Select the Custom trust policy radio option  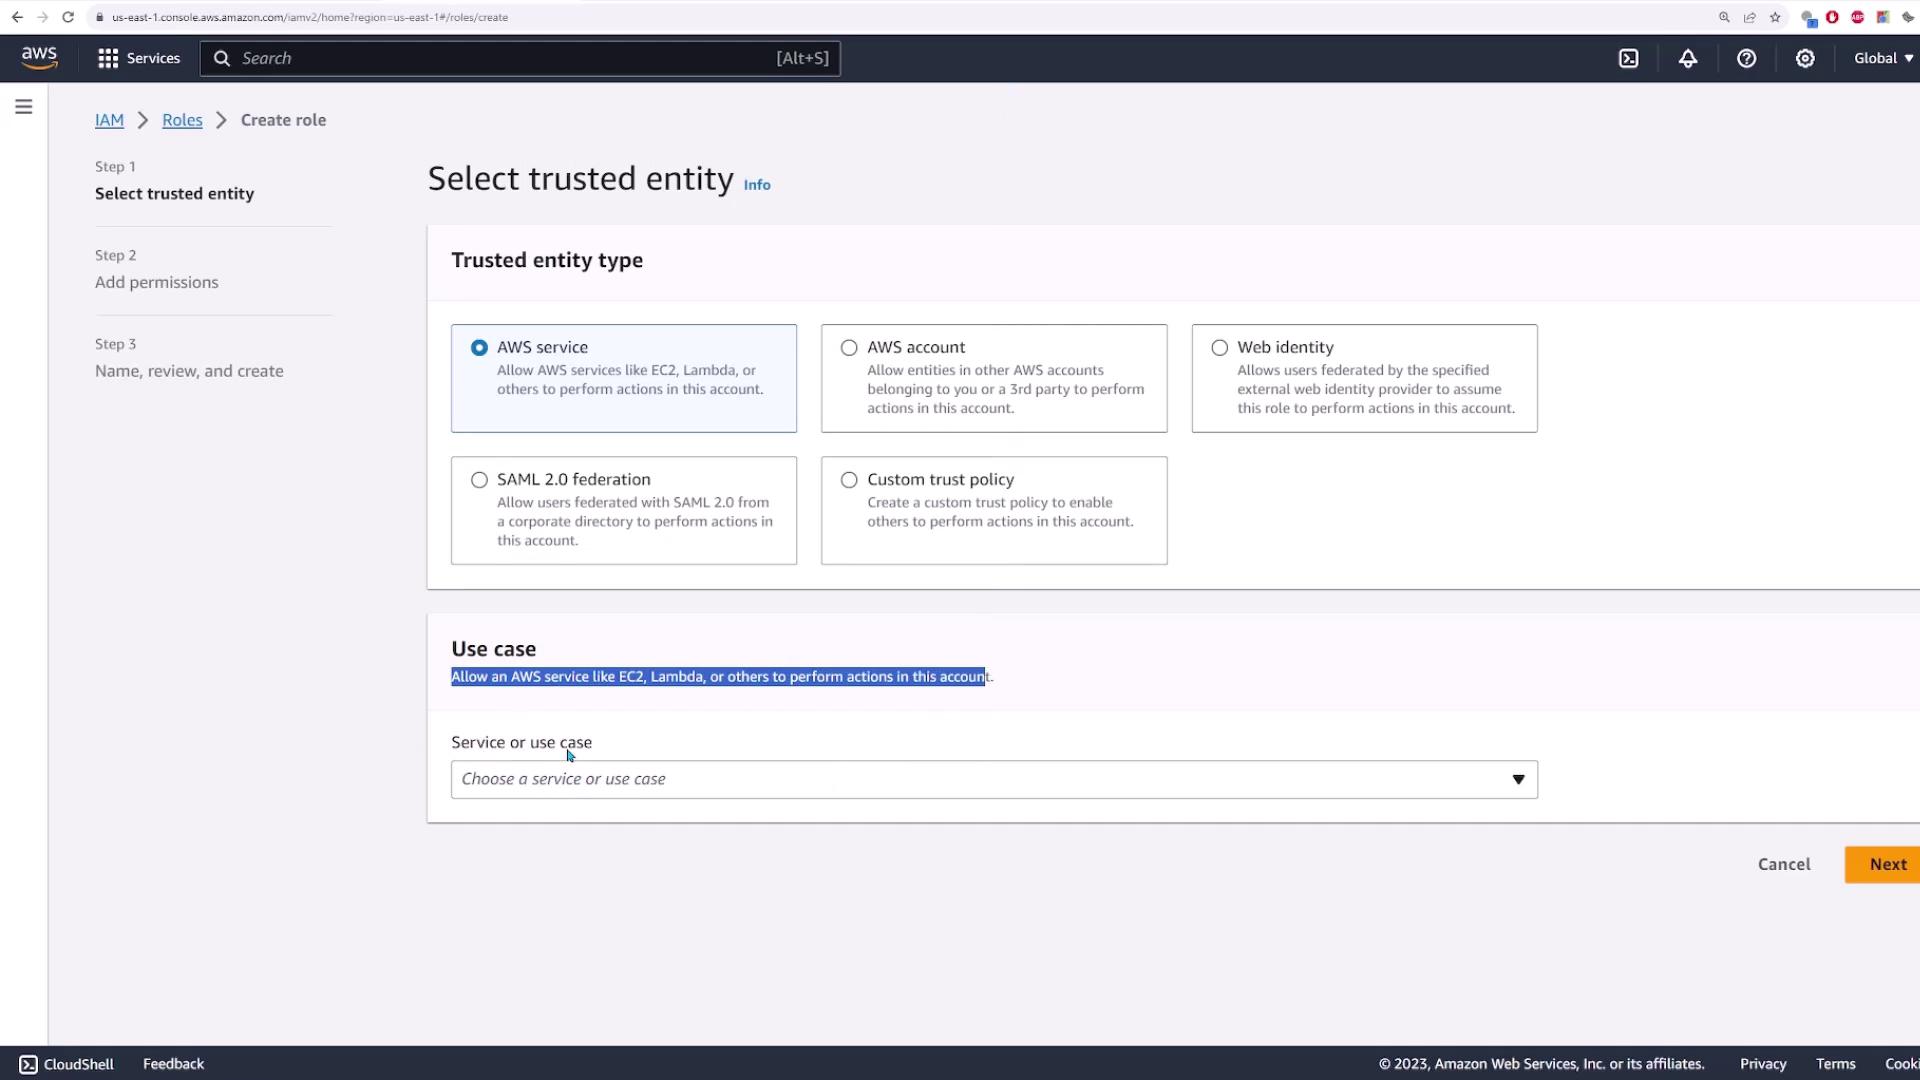[x=849, y=480]
